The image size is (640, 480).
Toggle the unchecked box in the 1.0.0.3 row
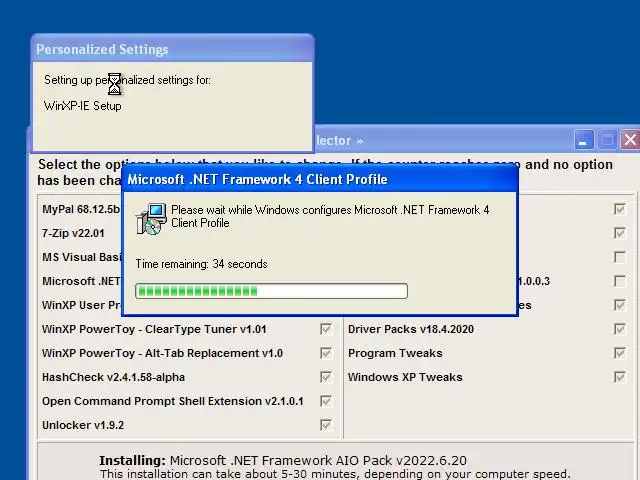point(620,281)
